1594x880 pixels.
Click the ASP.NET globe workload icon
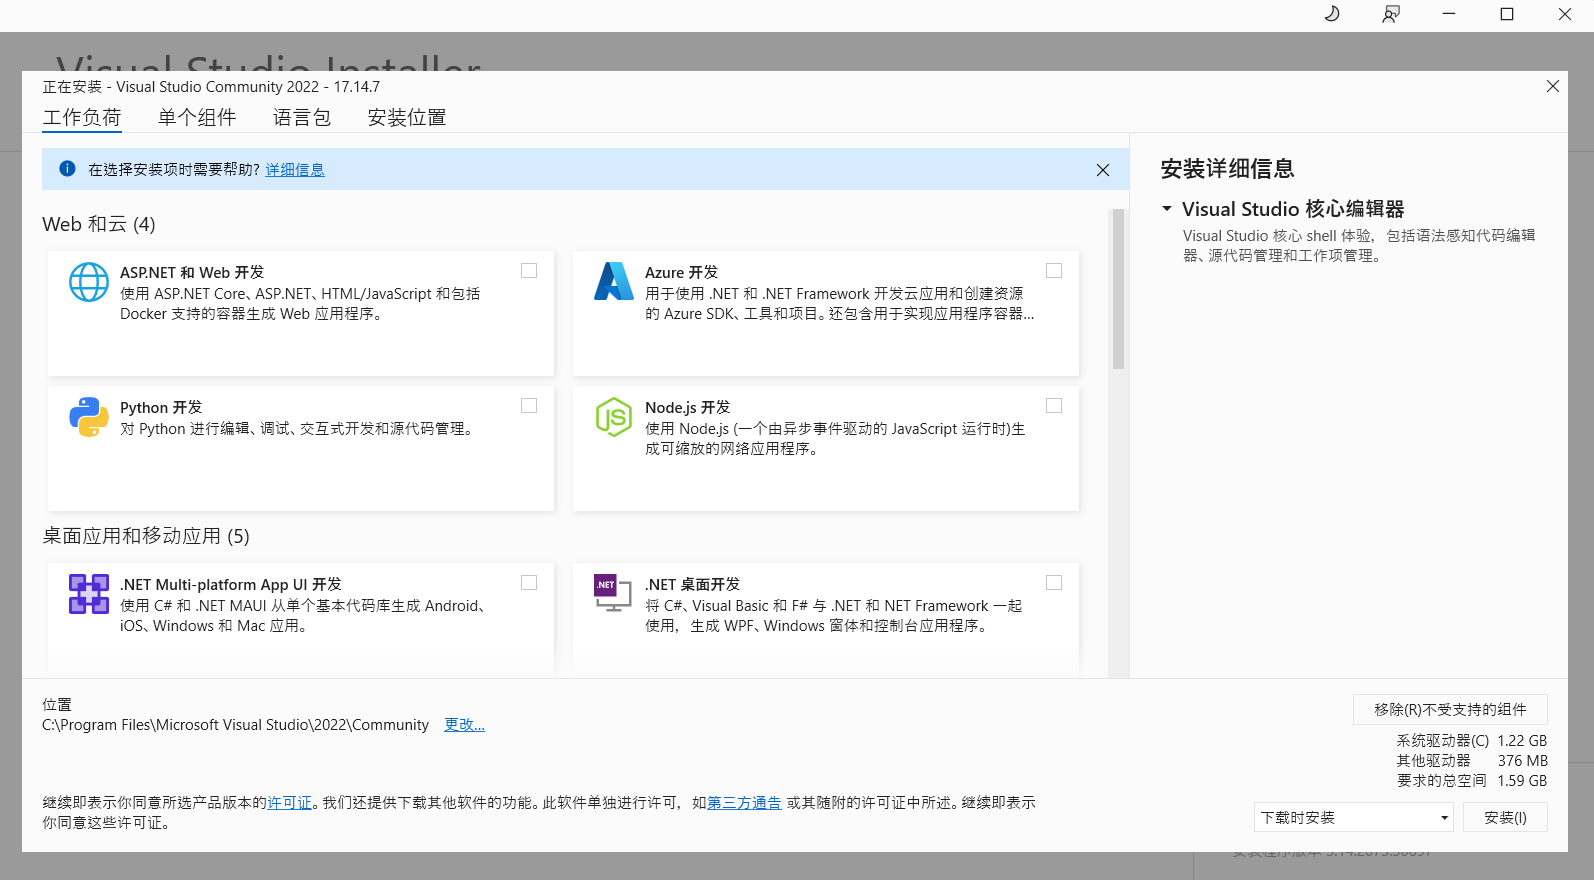point(89,282)
